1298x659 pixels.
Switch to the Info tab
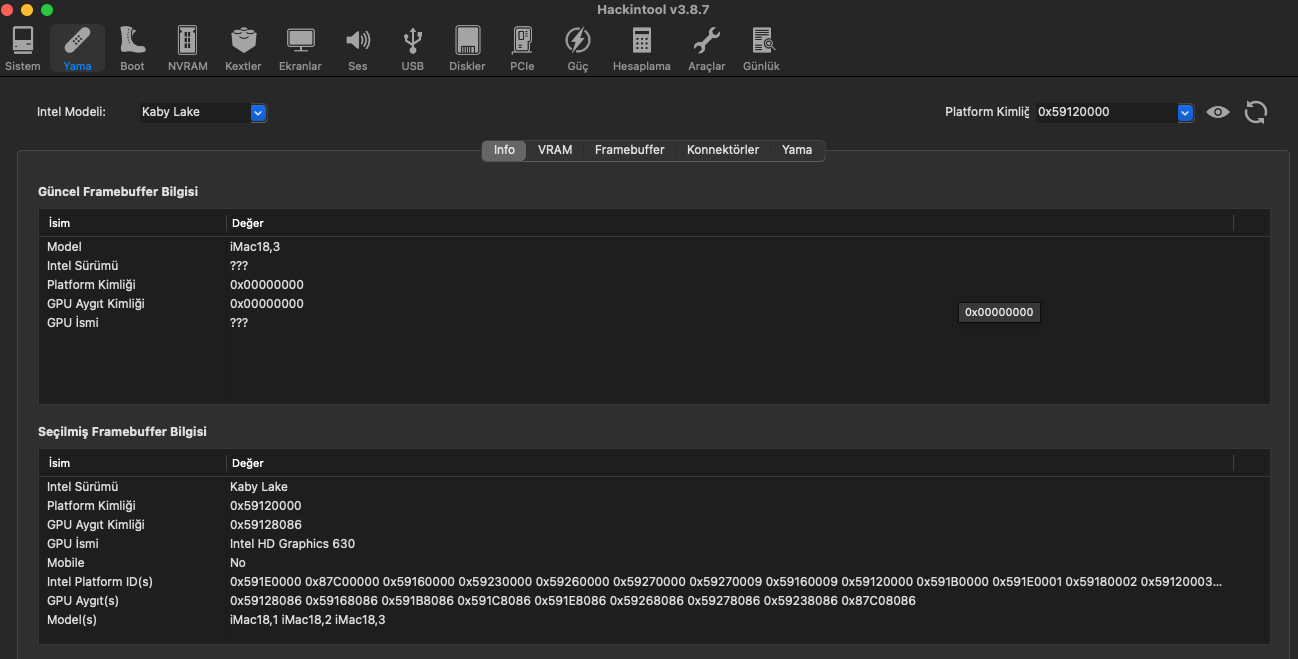pos(504,150)
